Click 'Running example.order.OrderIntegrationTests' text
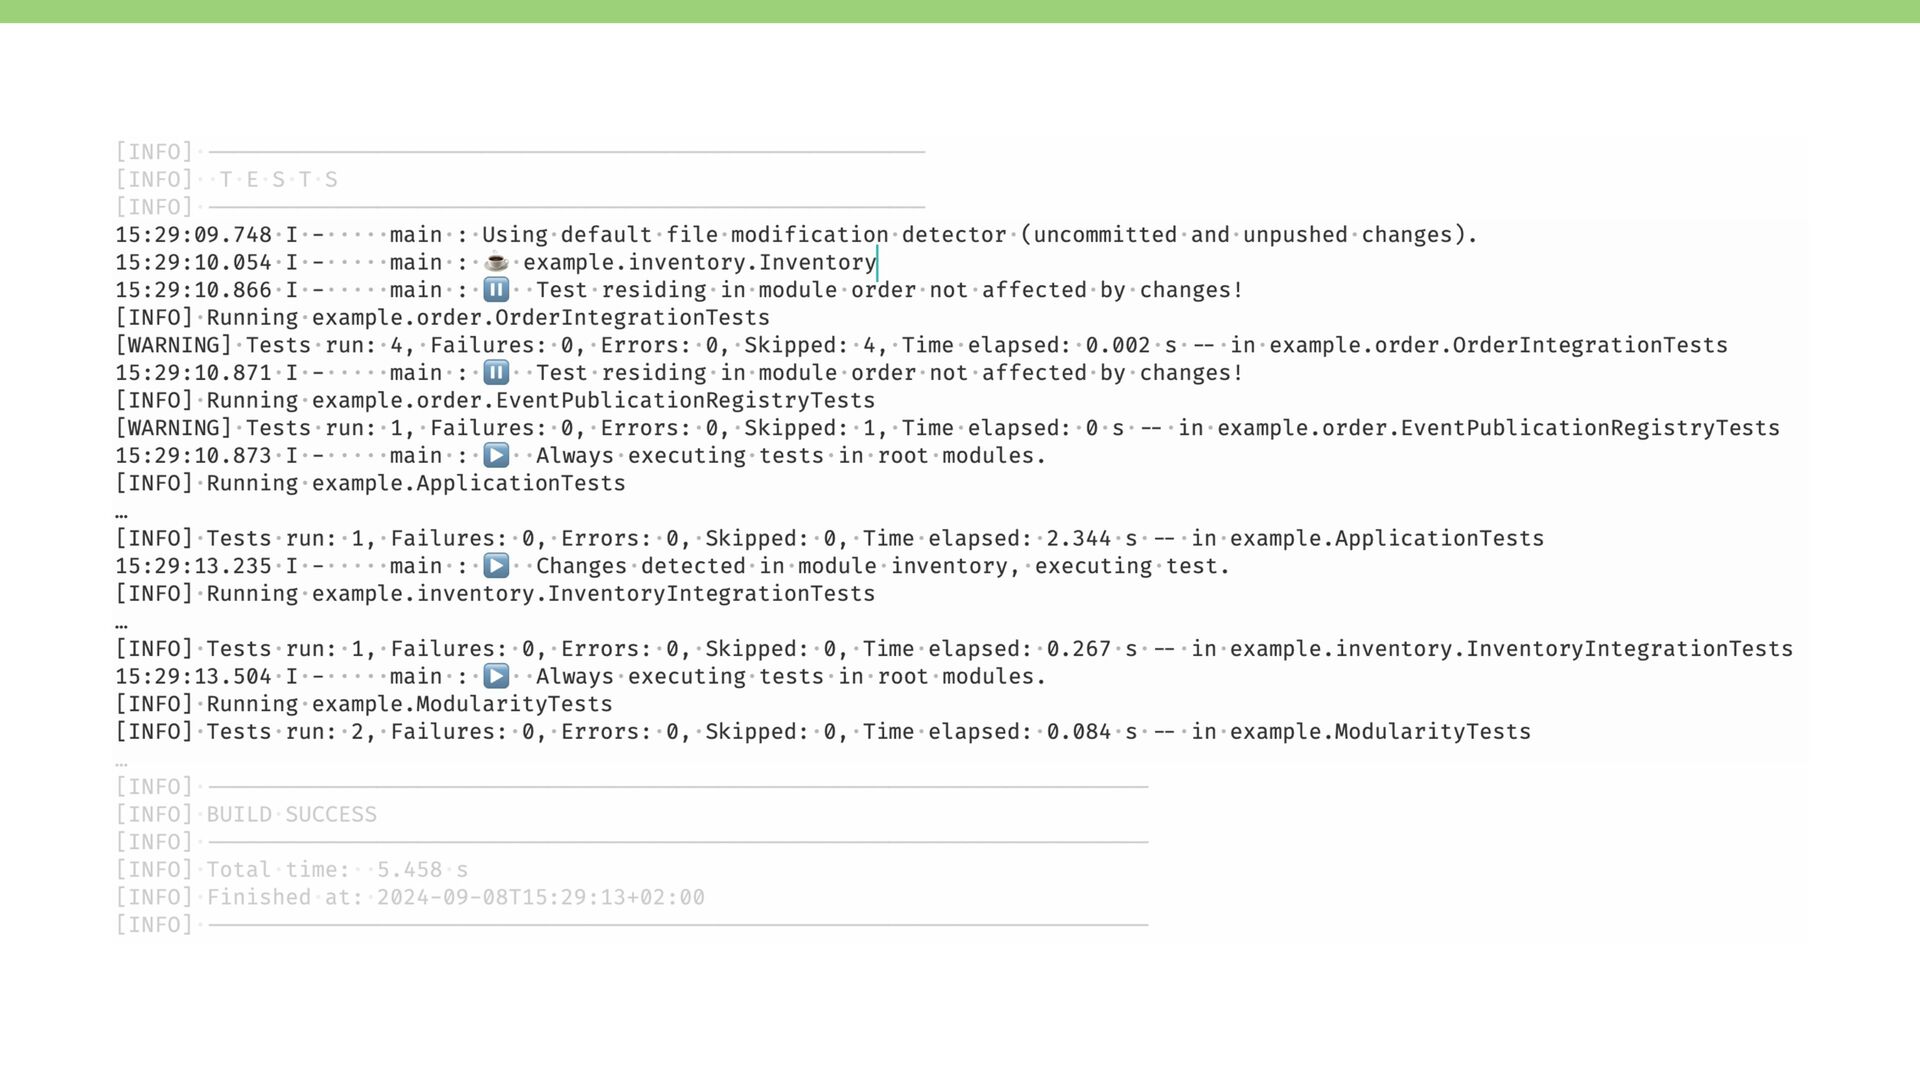The image size is (1920, 1080). (488, 318)
